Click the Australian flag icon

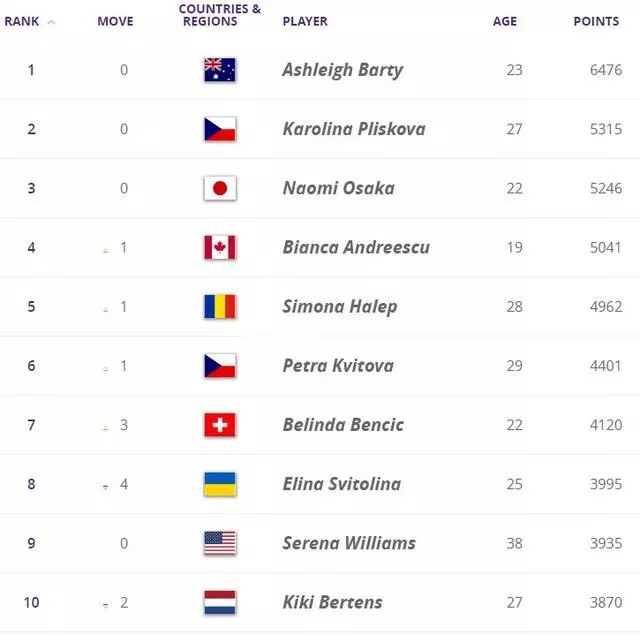coord(220,70)
